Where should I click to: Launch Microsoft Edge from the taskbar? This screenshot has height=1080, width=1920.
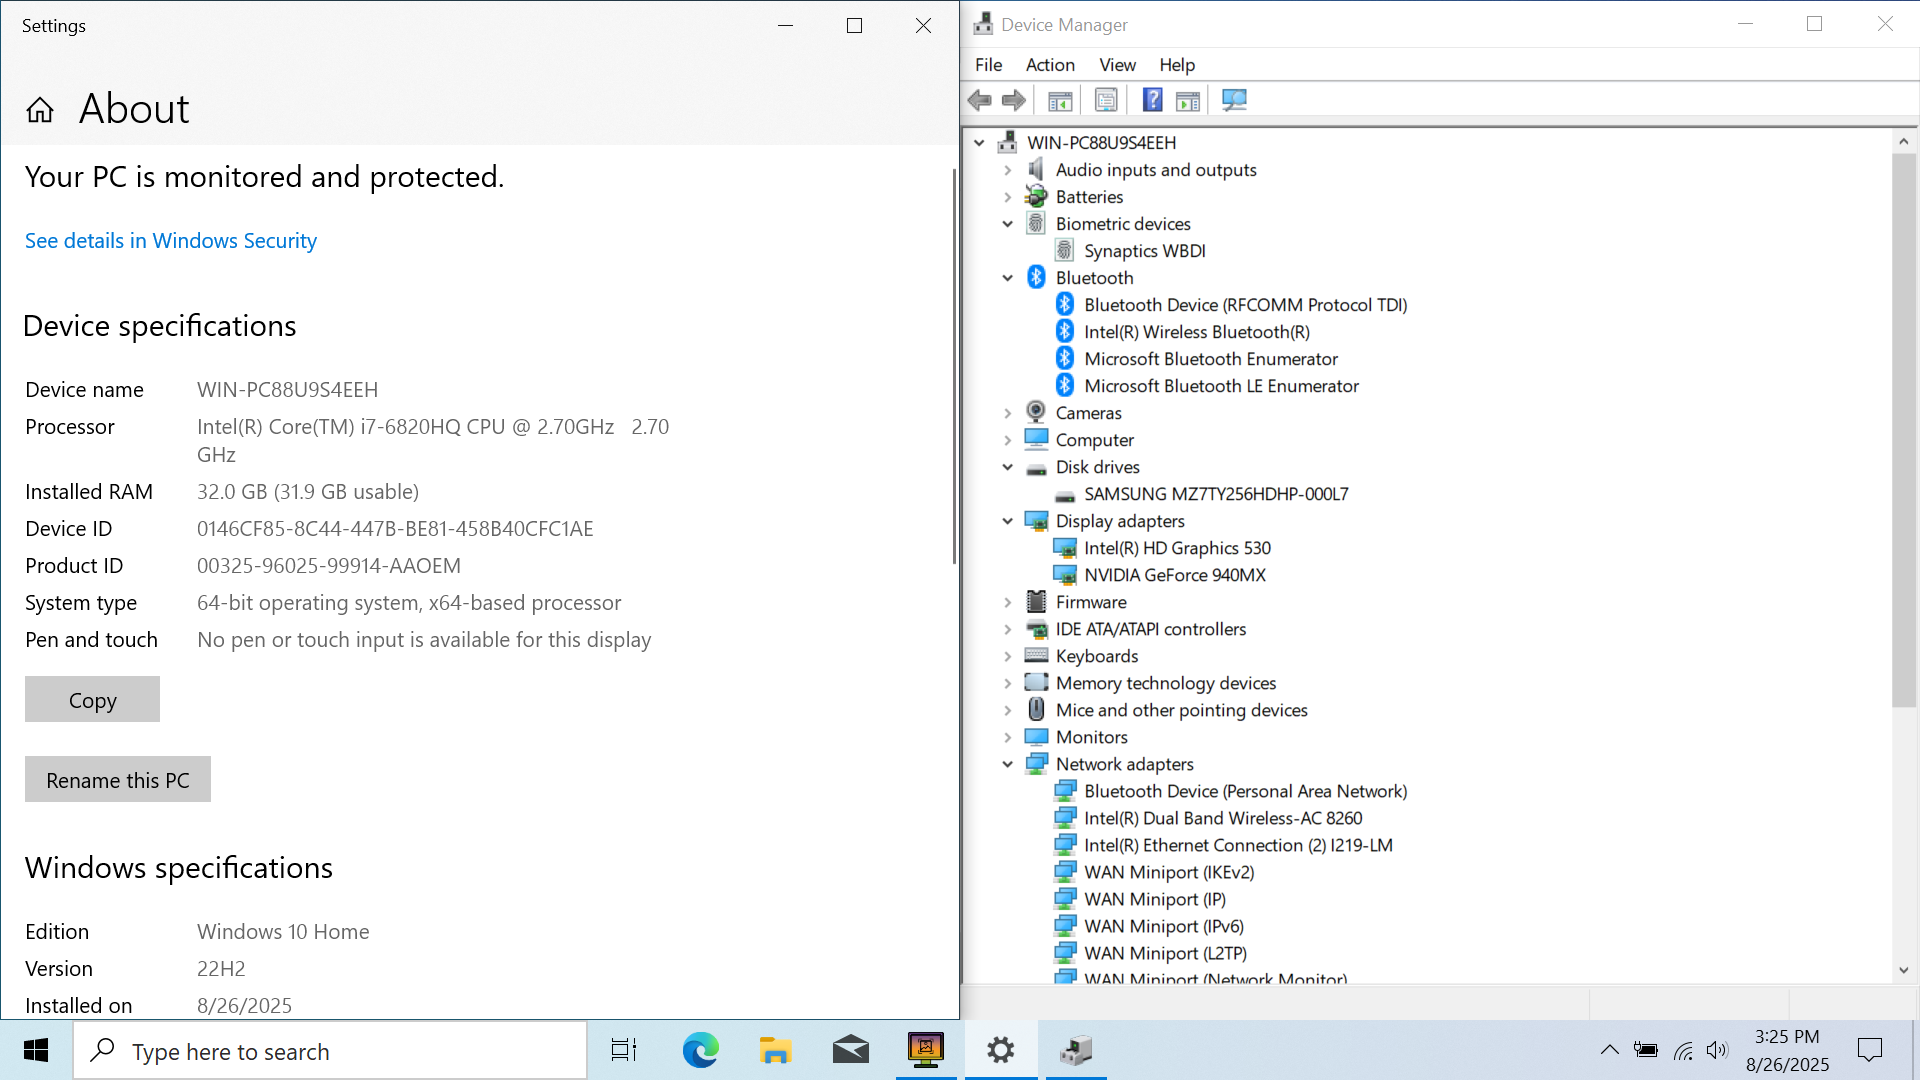pyautogui.click(x=701, y=1051)
